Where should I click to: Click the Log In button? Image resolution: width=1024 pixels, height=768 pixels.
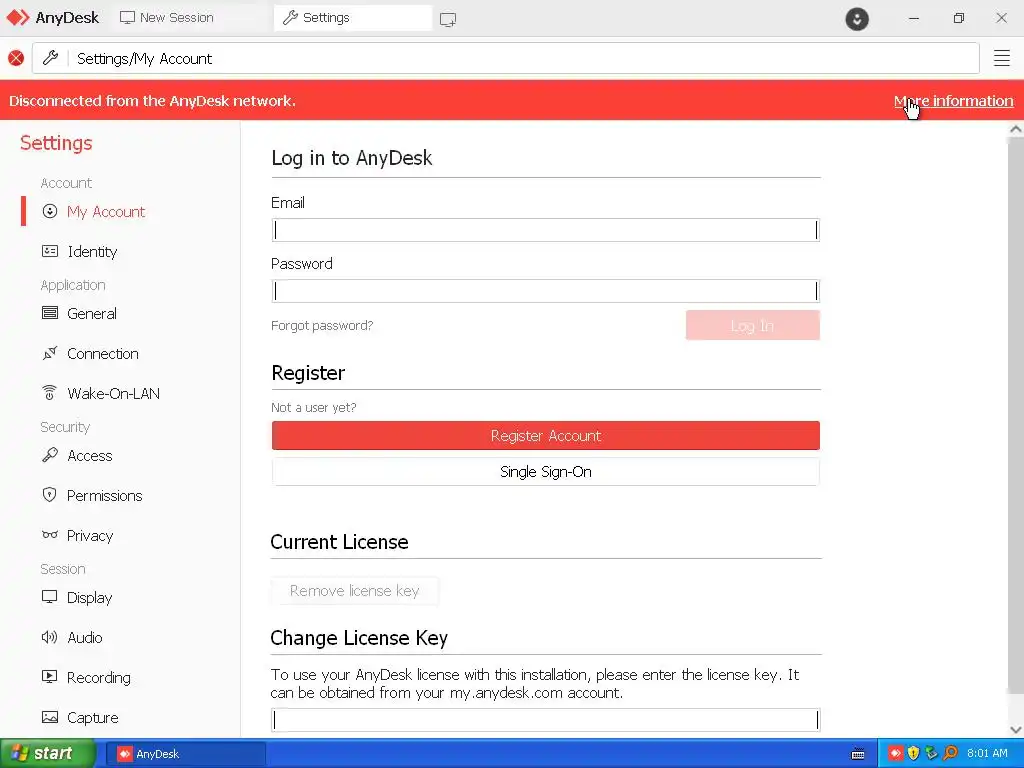(x=752, y=325)
